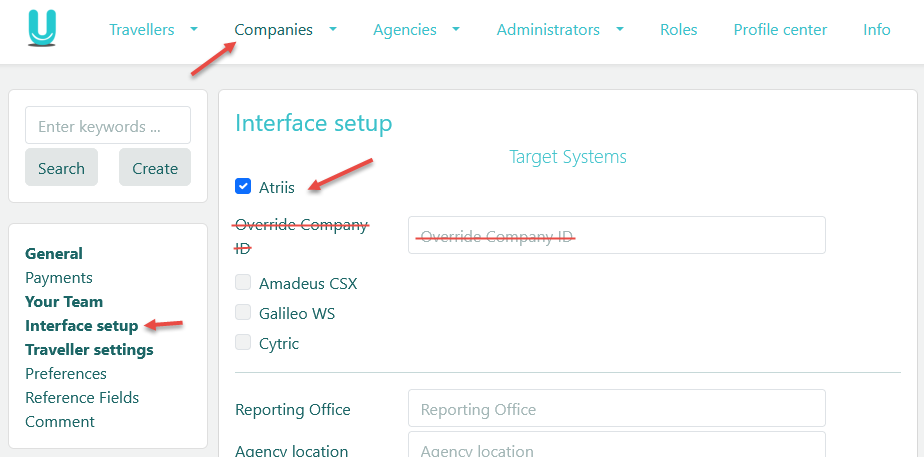
Task: Click the Umbrella logo icon
Action: click(x=42, y=29)
